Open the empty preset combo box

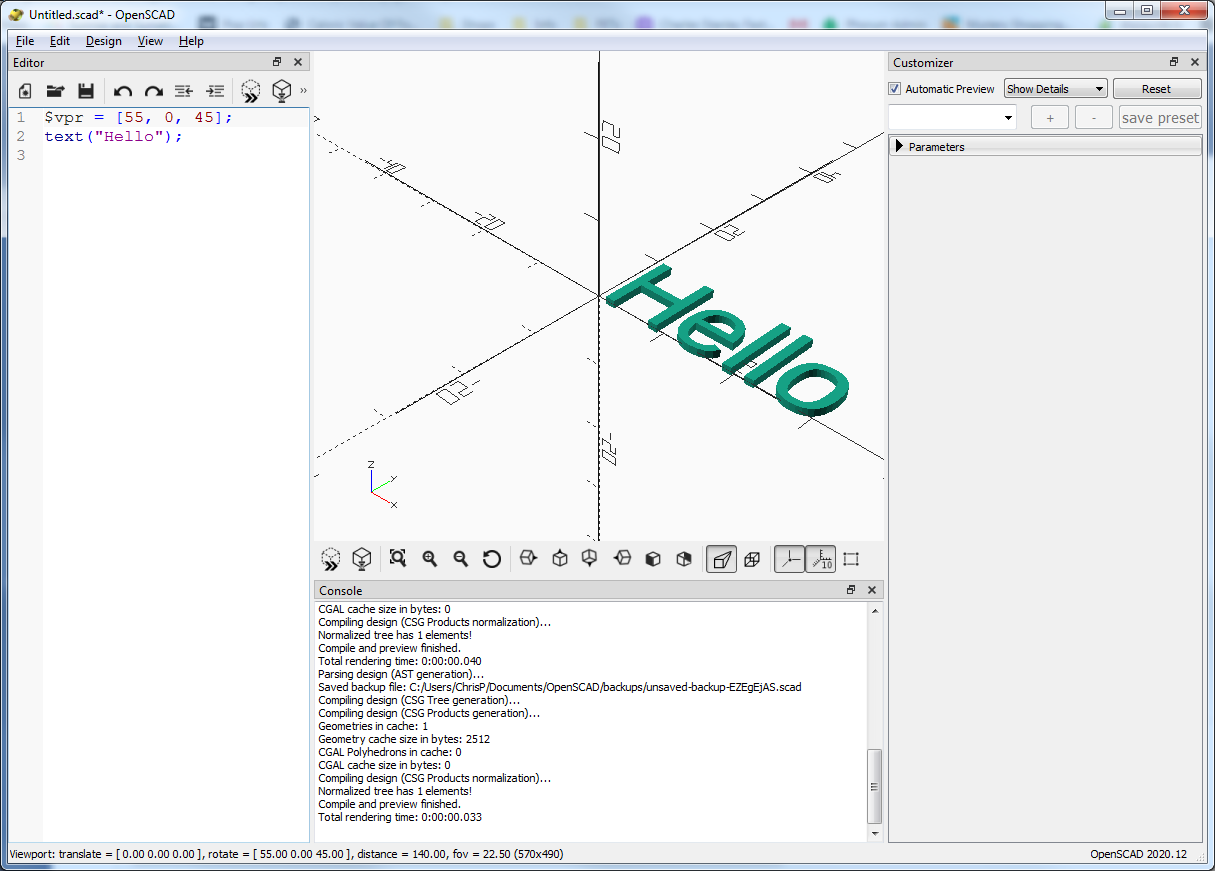(952, 118)
